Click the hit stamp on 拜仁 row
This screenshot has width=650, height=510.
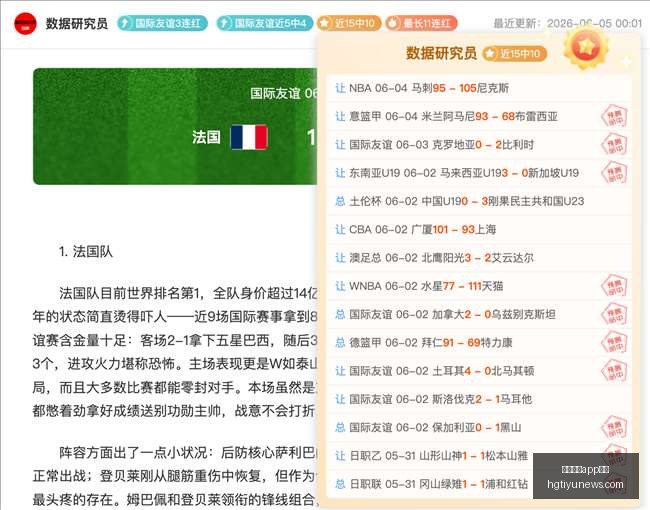614,343
